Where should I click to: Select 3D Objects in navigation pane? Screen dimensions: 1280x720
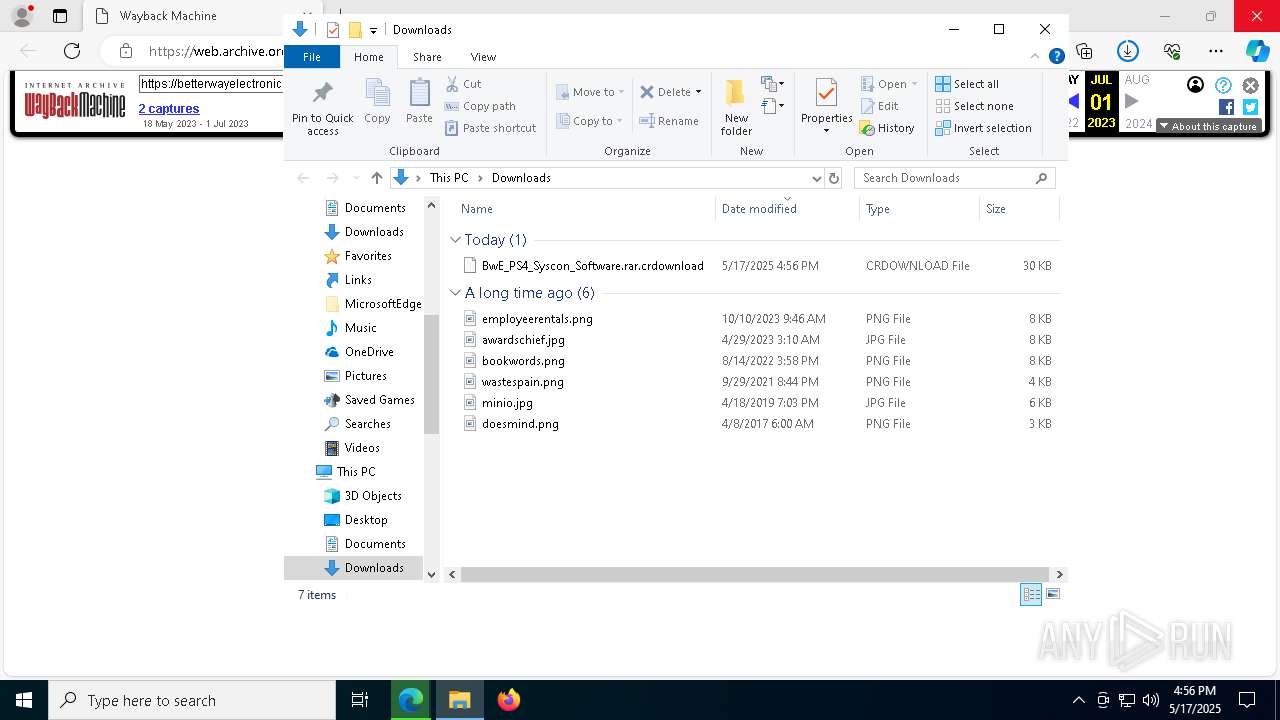373,496
